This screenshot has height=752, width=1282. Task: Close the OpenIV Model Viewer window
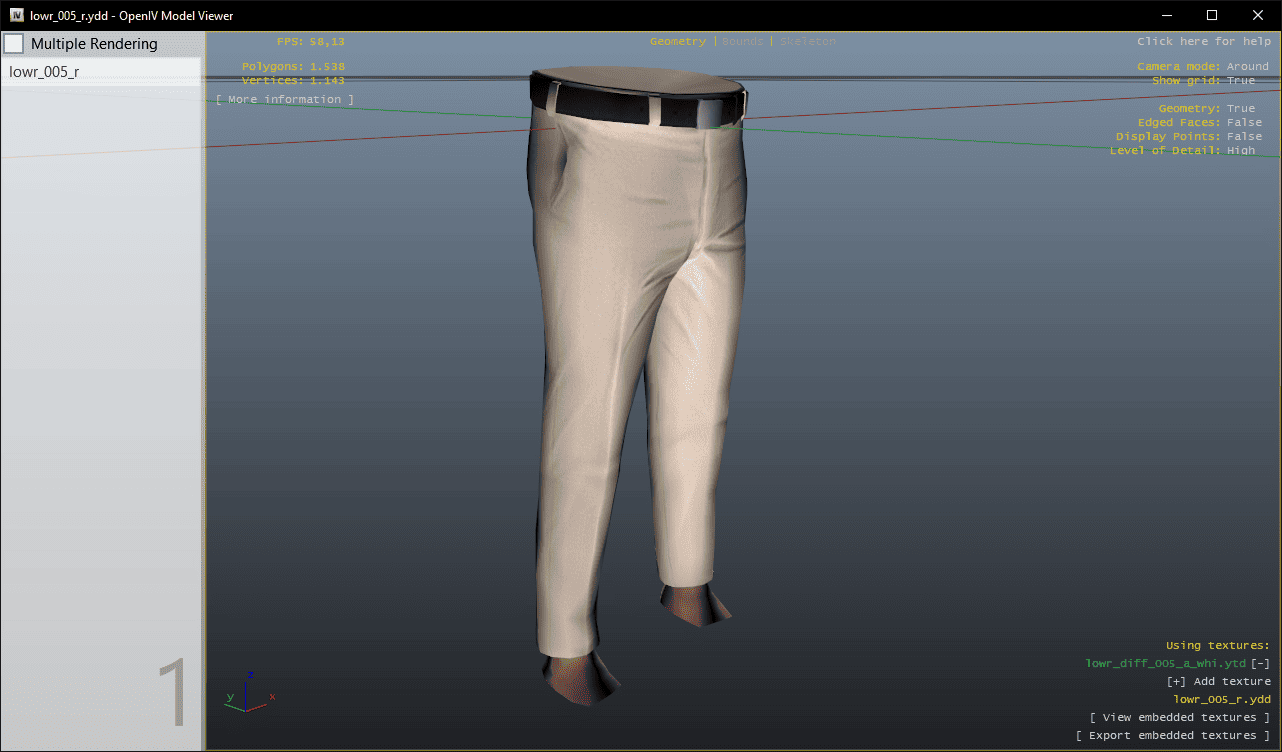click(1257, 16)
